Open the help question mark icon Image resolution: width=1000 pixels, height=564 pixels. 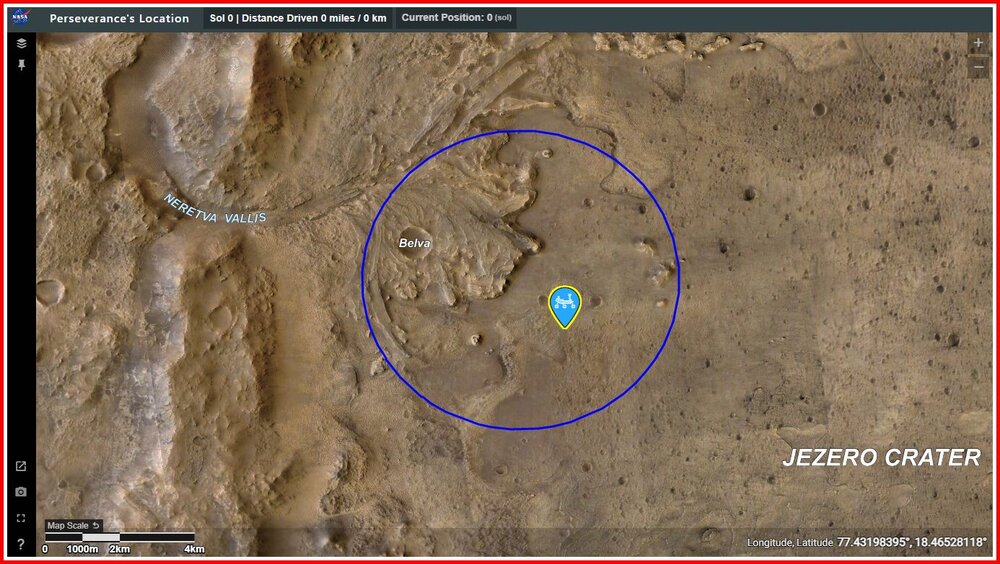(x=21, y=544)
